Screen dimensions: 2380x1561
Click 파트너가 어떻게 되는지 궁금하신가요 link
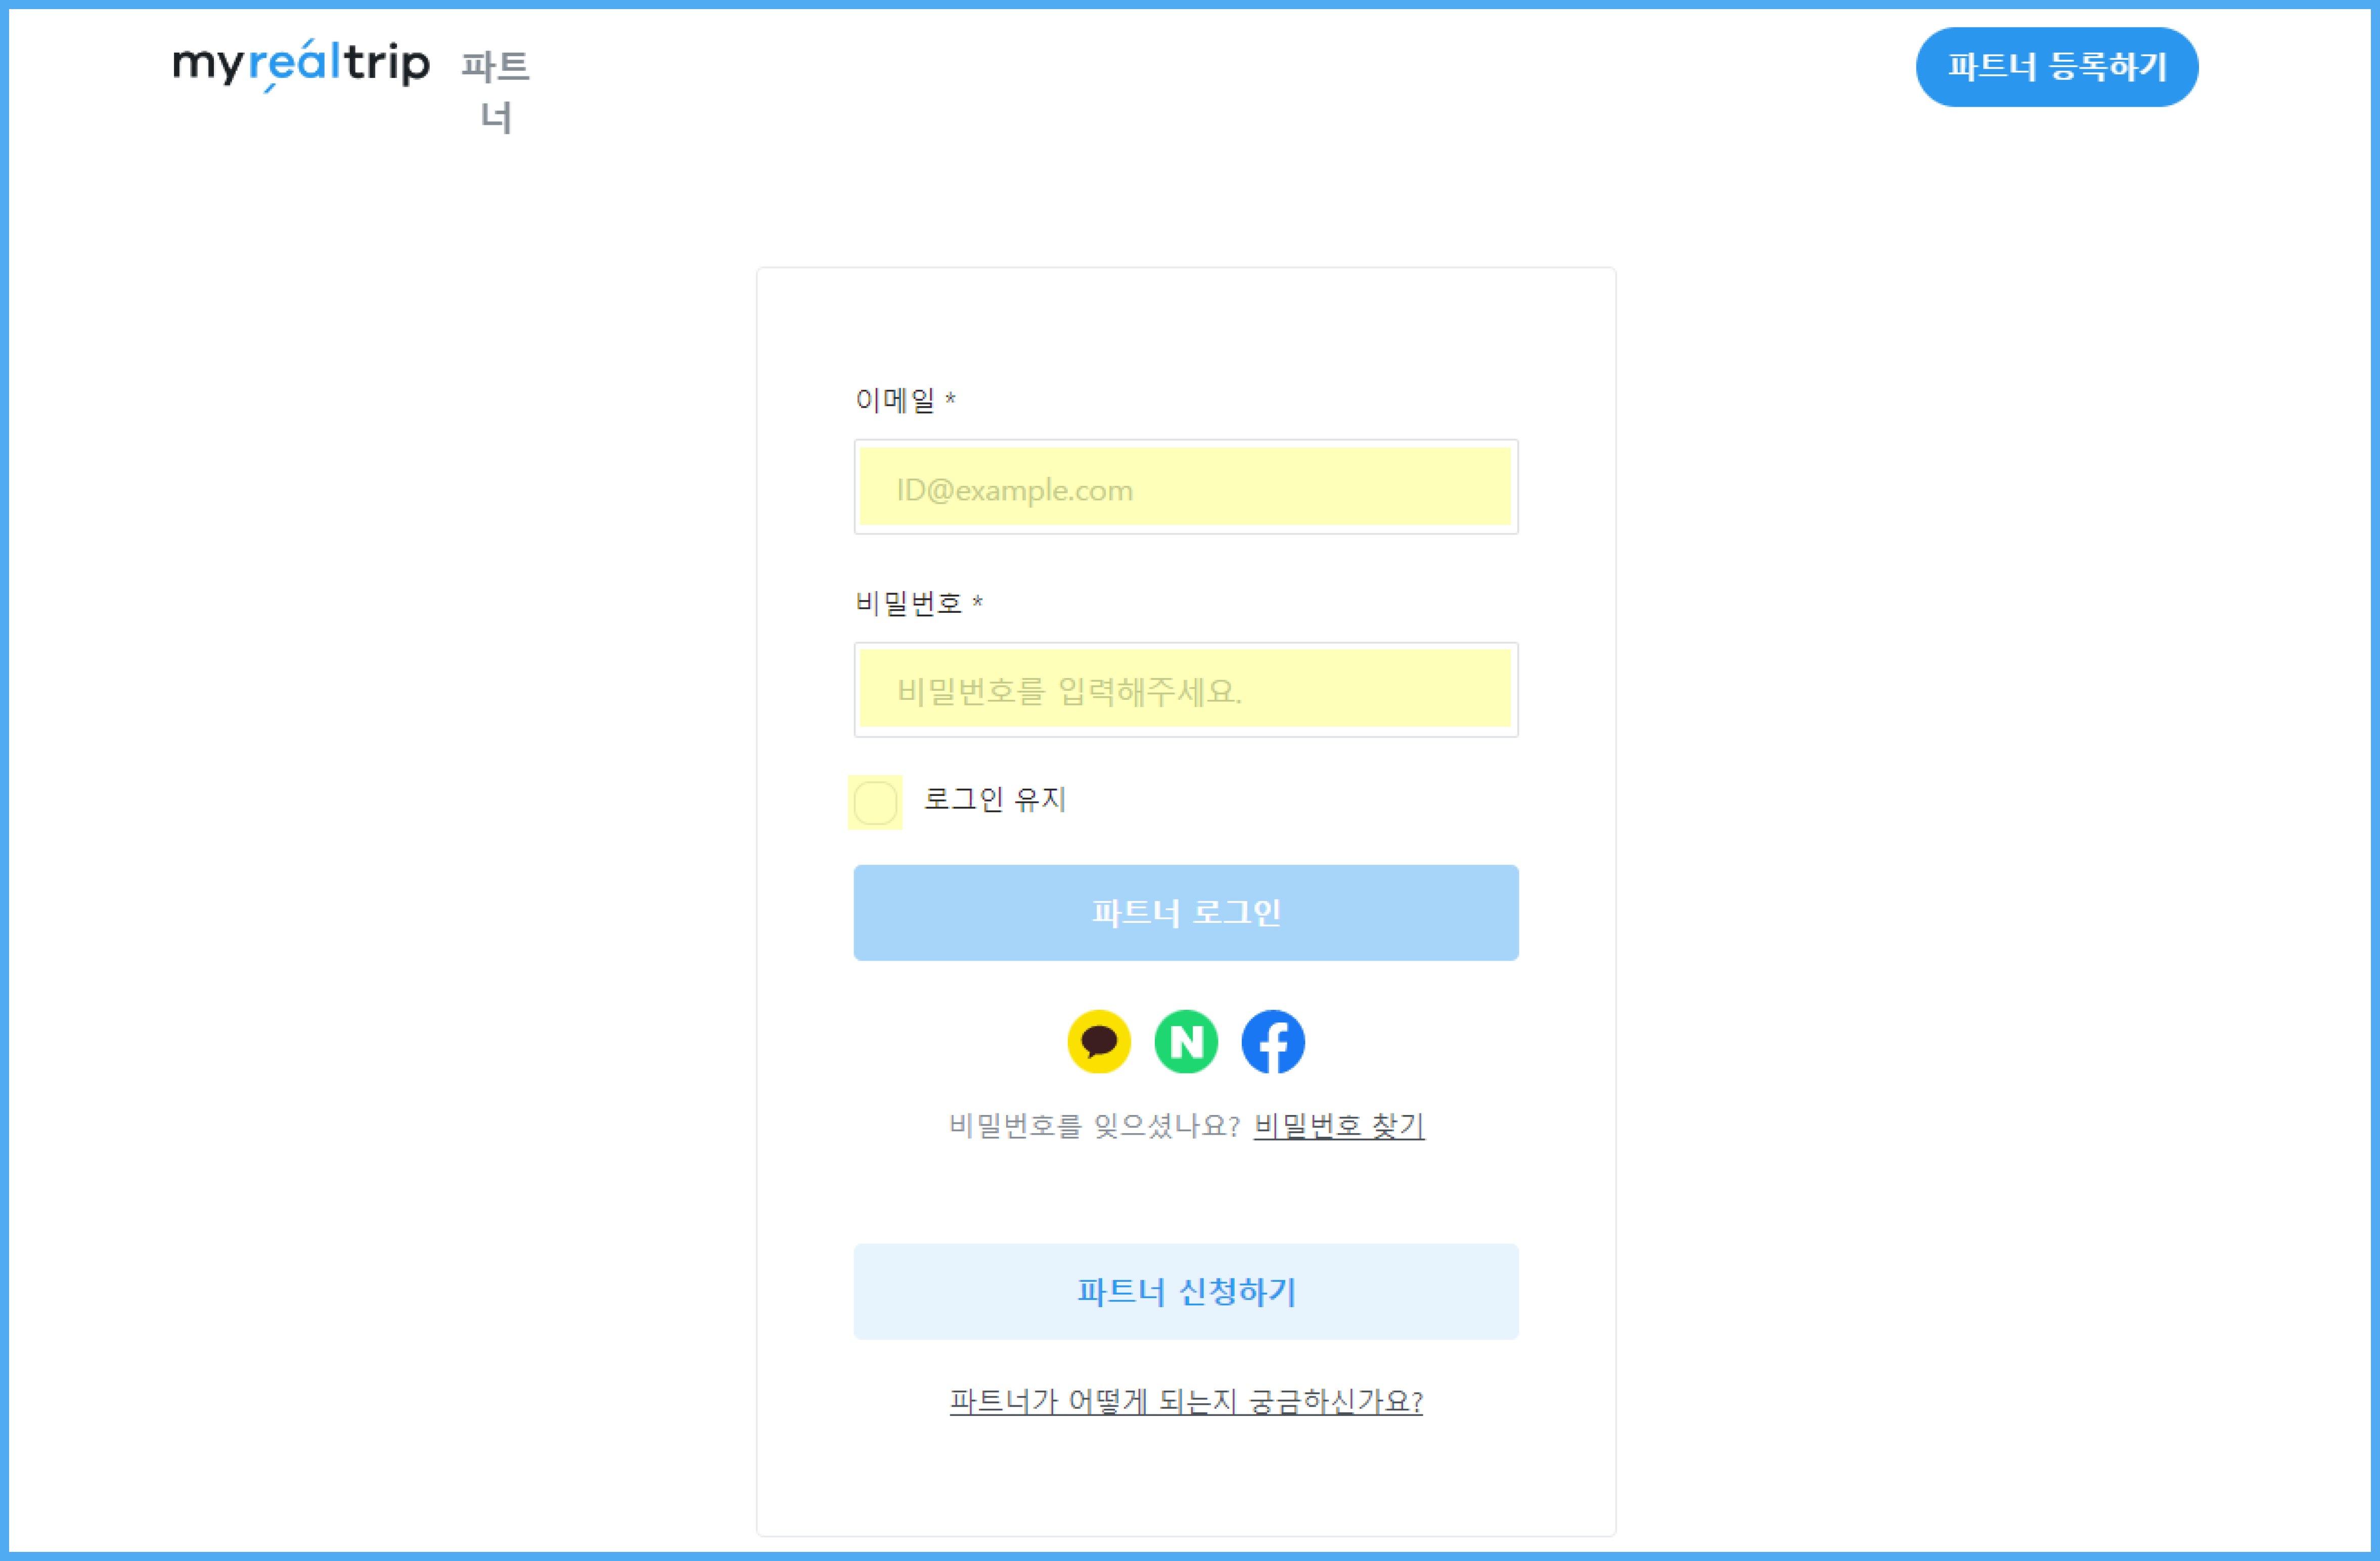1185,1403
